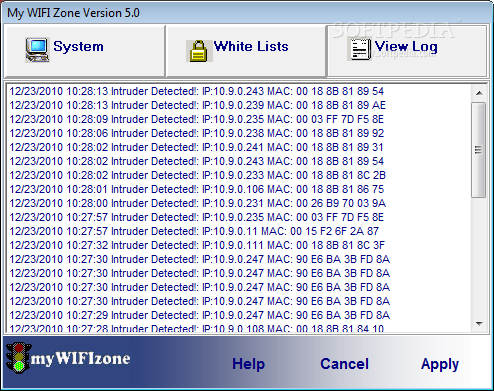Select log entry with IP 10.9.0.238
This screenshot has height=391, width=494.
[x=197, y=133]
